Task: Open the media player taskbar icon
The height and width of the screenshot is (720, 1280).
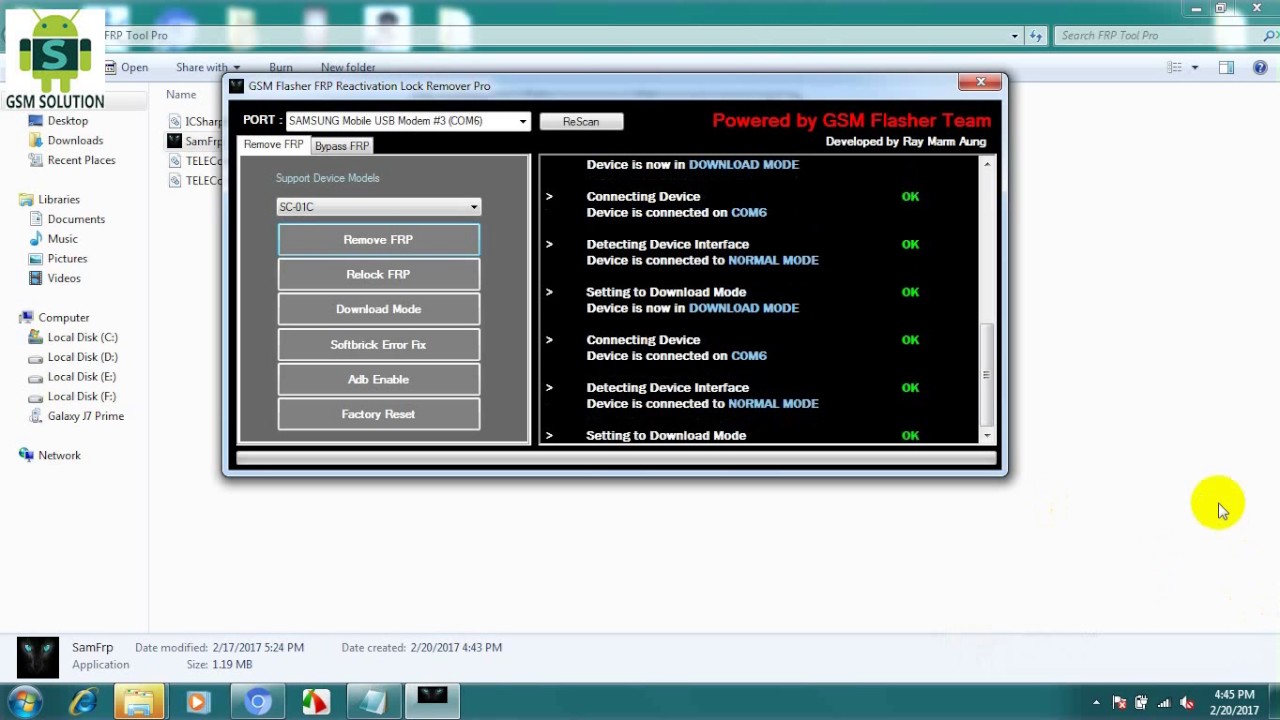Action: [197, 702]
